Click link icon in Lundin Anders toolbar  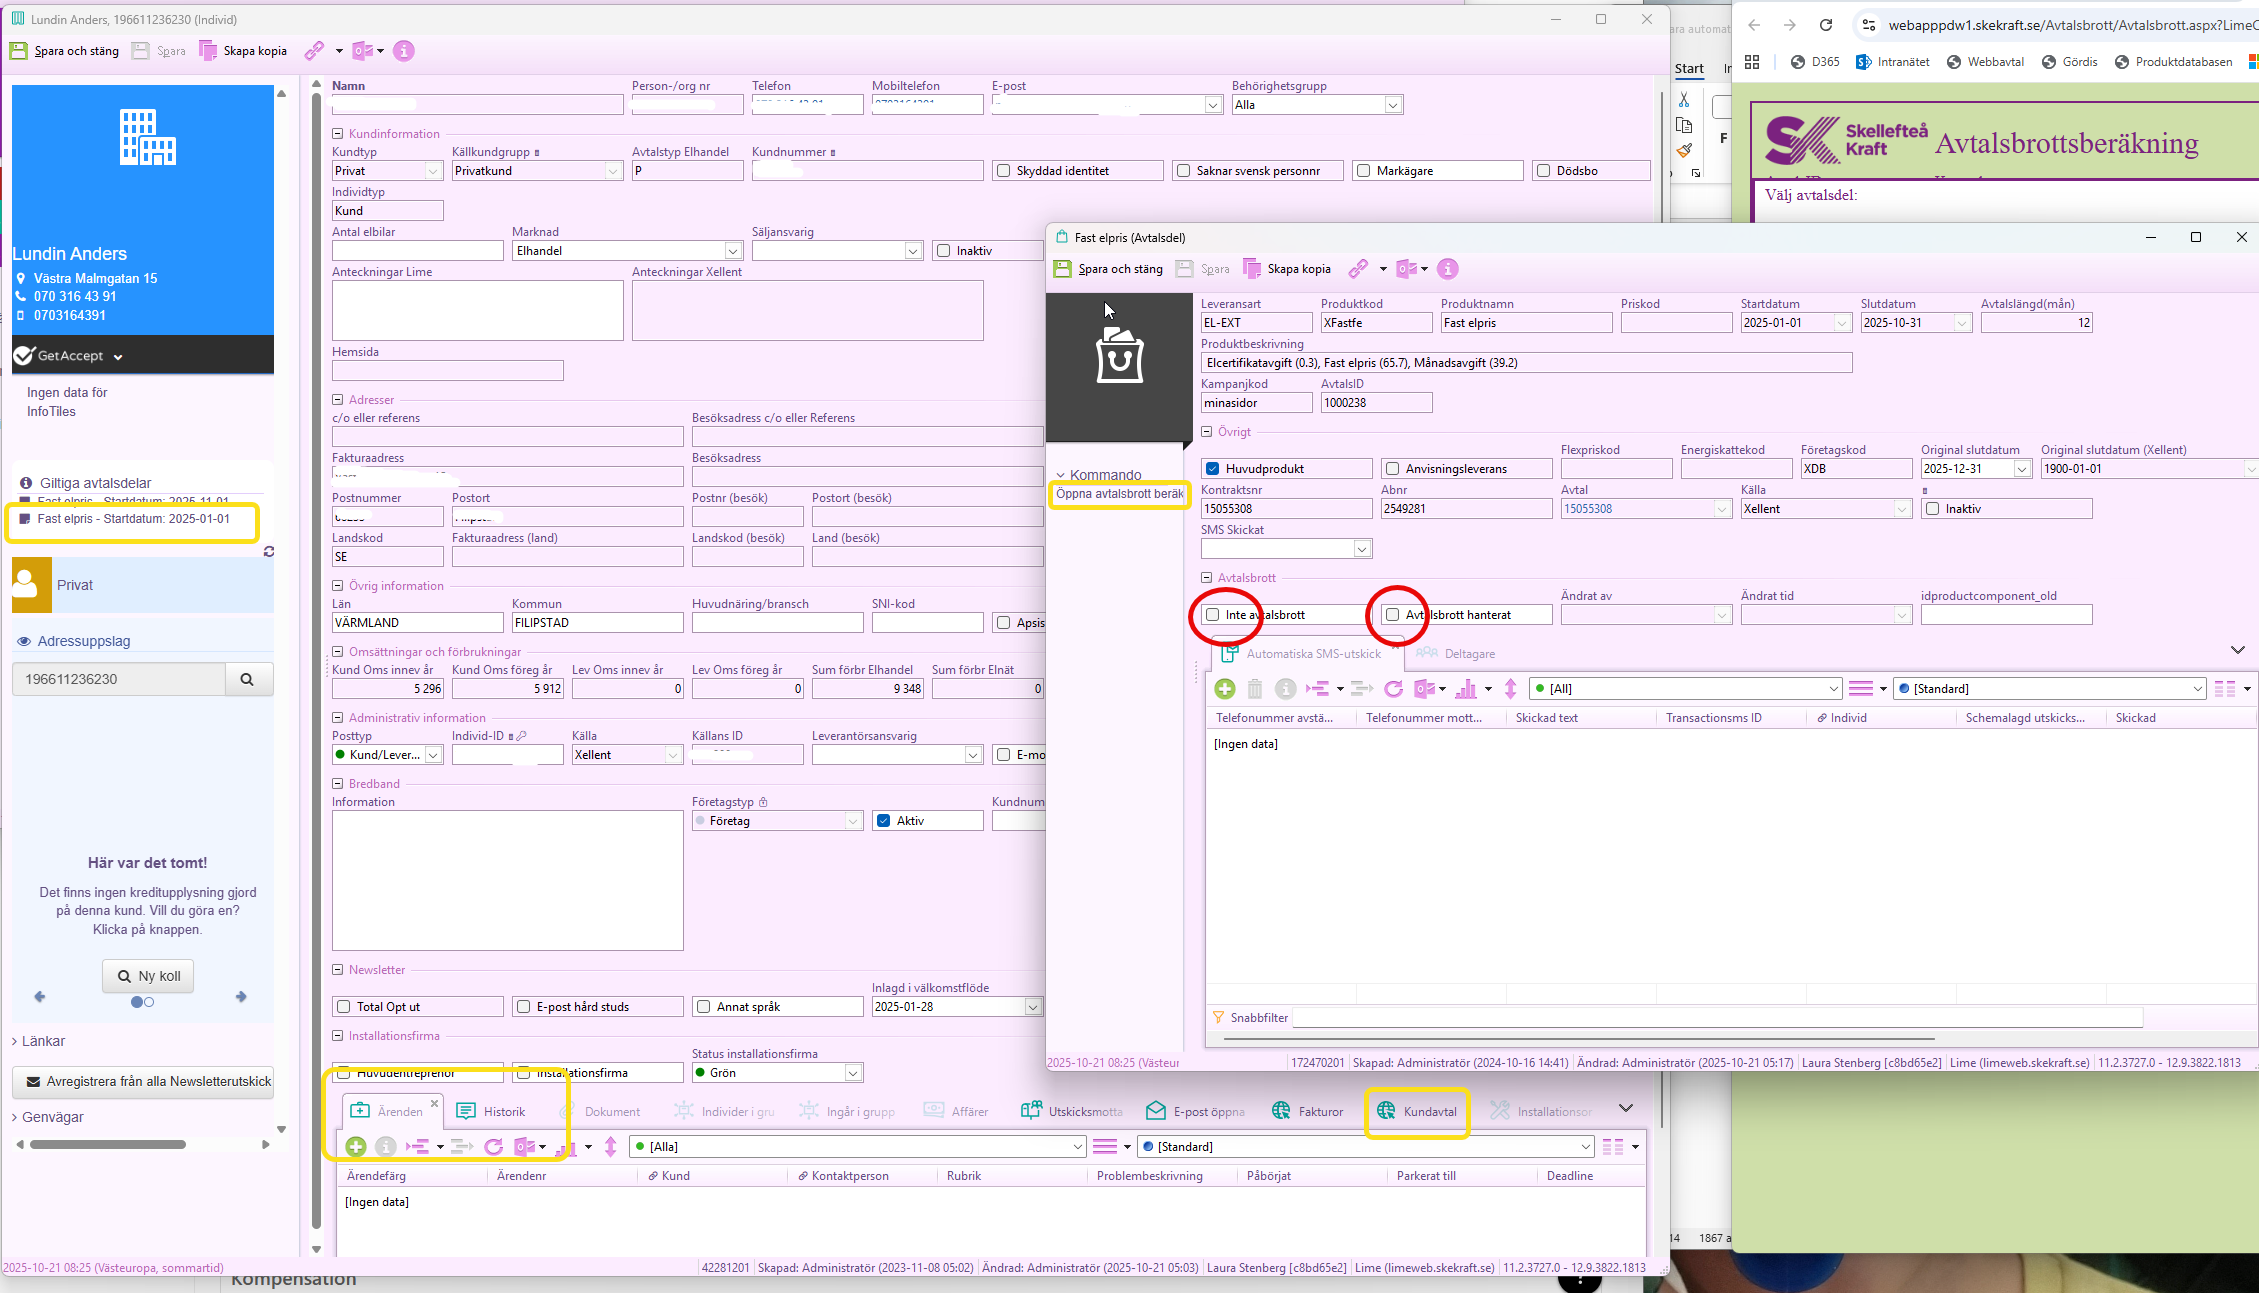(314, 51)
